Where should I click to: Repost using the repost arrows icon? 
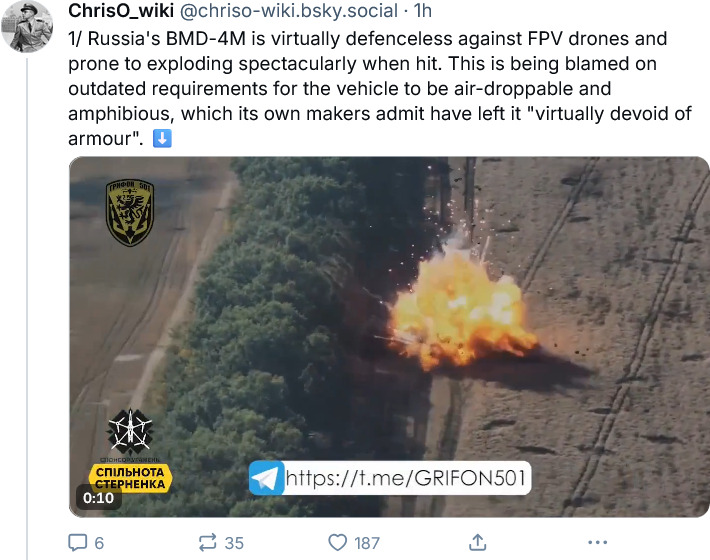tap(208, 542)
